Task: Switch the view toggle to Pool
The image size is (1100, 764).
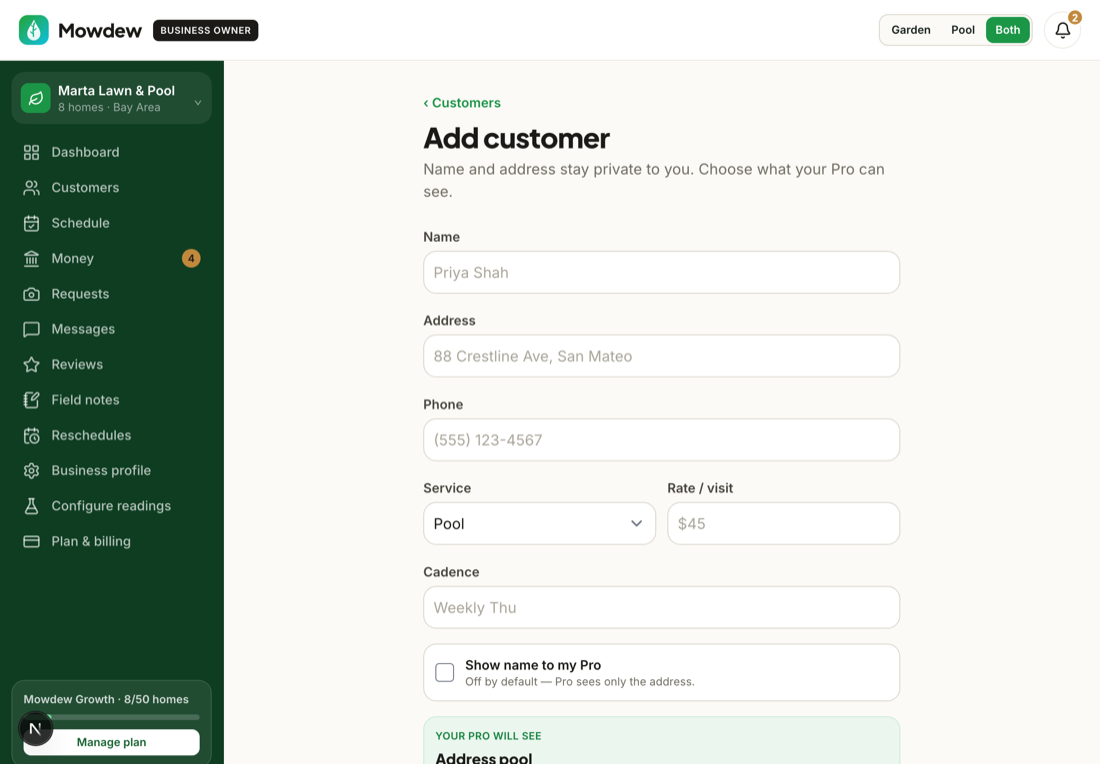Action: (x=962, y=30)
